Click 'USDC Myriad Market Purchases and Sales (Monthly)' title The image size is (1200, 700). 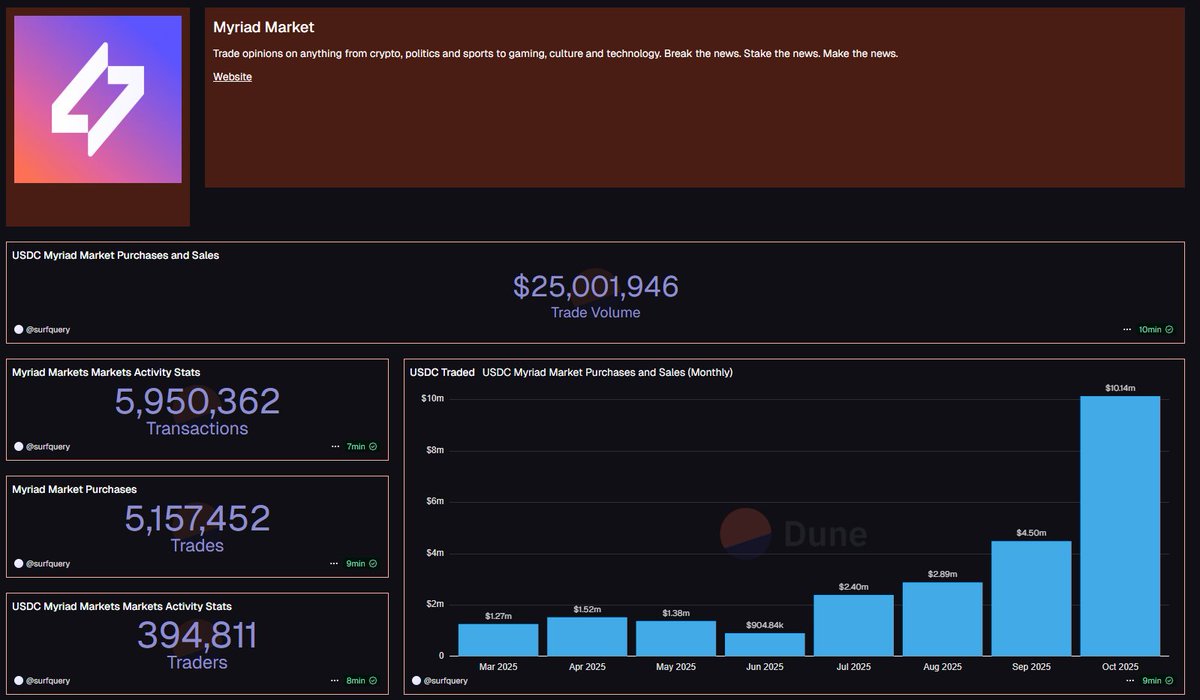[607, 372]
